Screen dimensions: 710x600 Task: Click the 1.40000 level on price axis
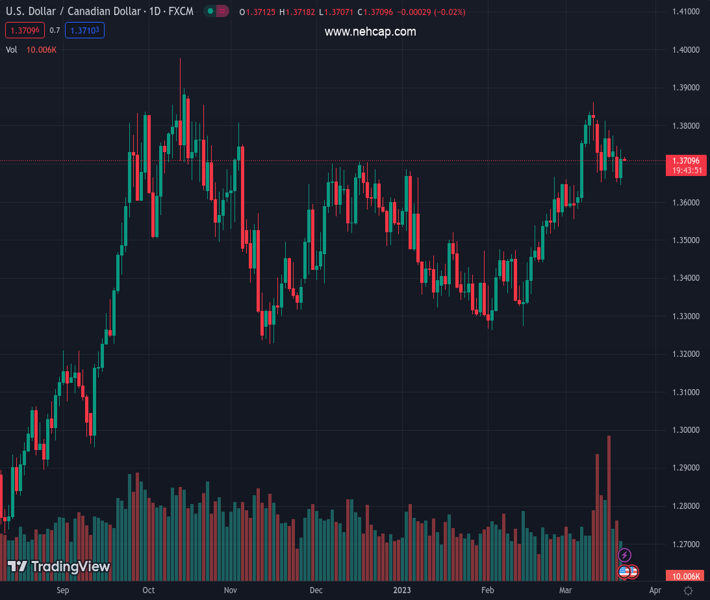[685, 50]
